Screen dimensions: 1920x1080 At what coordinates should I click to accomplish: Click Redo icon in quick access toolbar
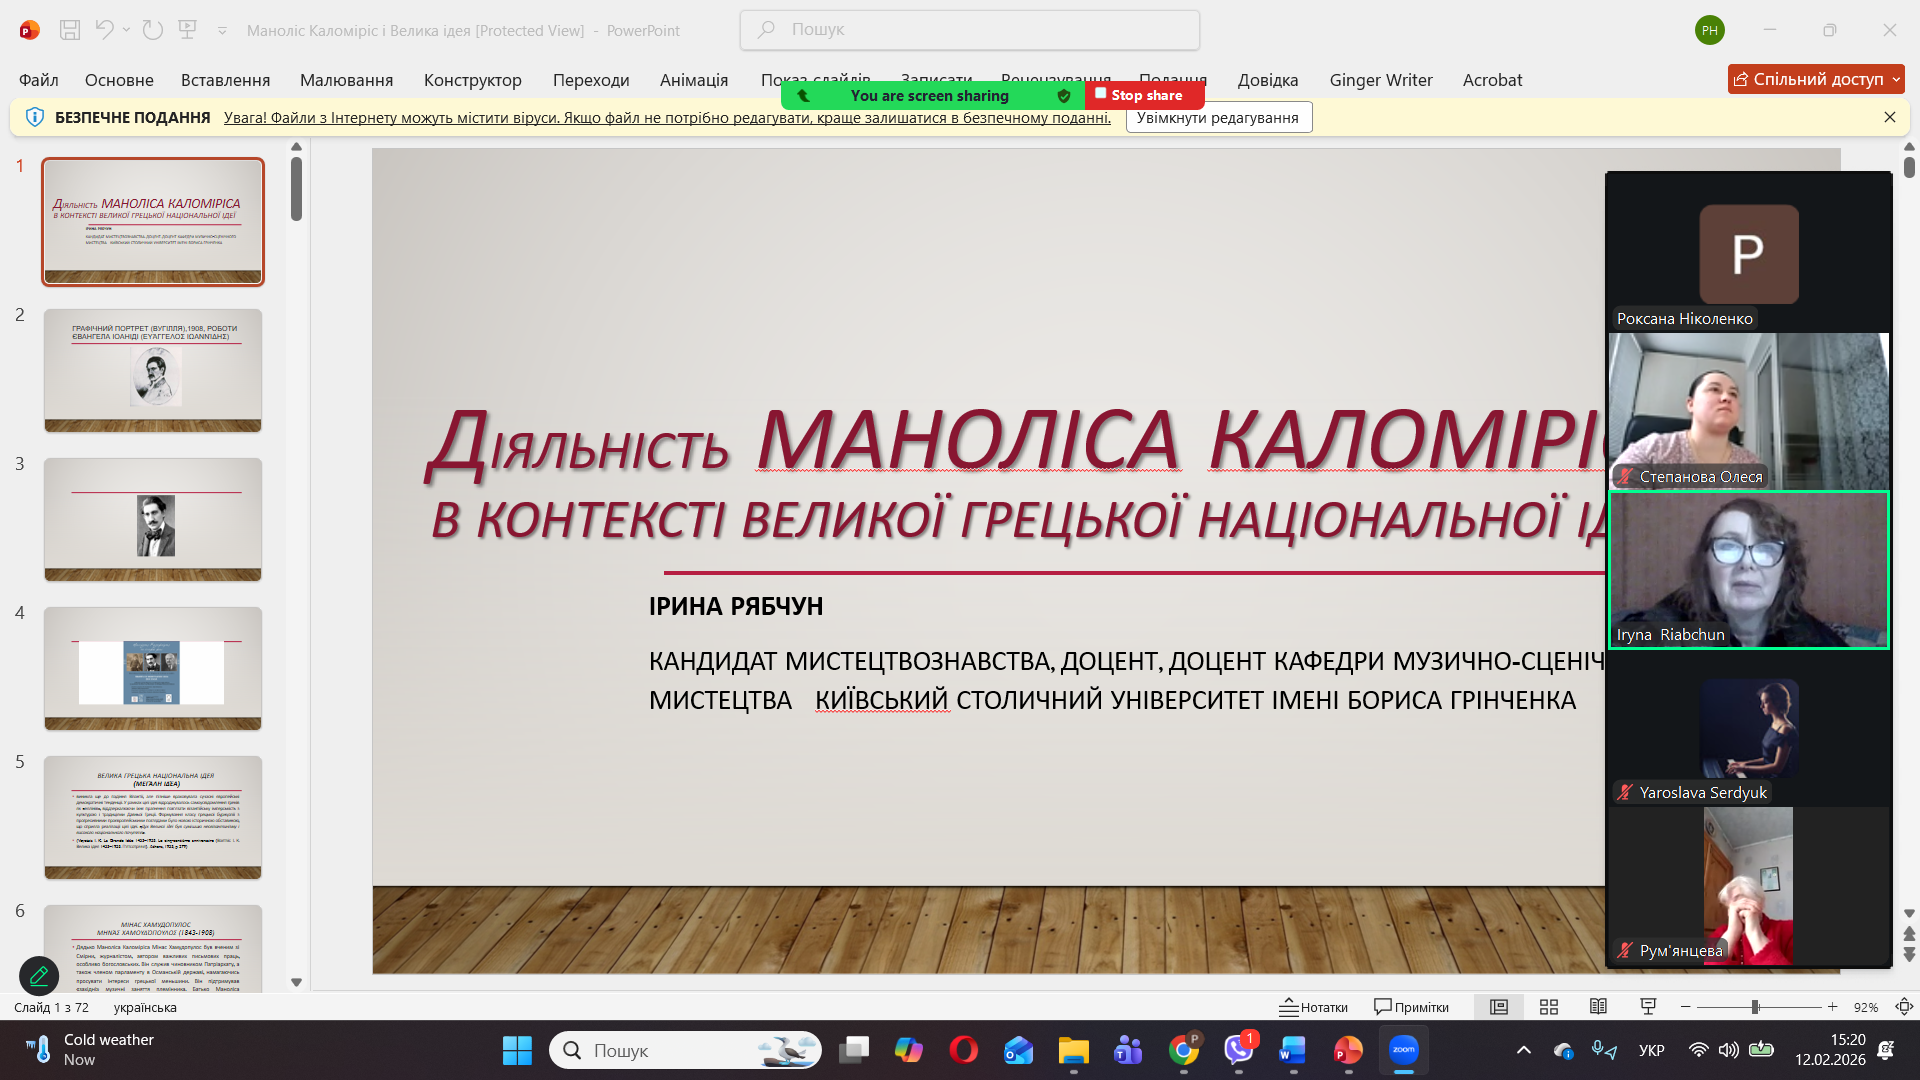click(x=152, y=30)
